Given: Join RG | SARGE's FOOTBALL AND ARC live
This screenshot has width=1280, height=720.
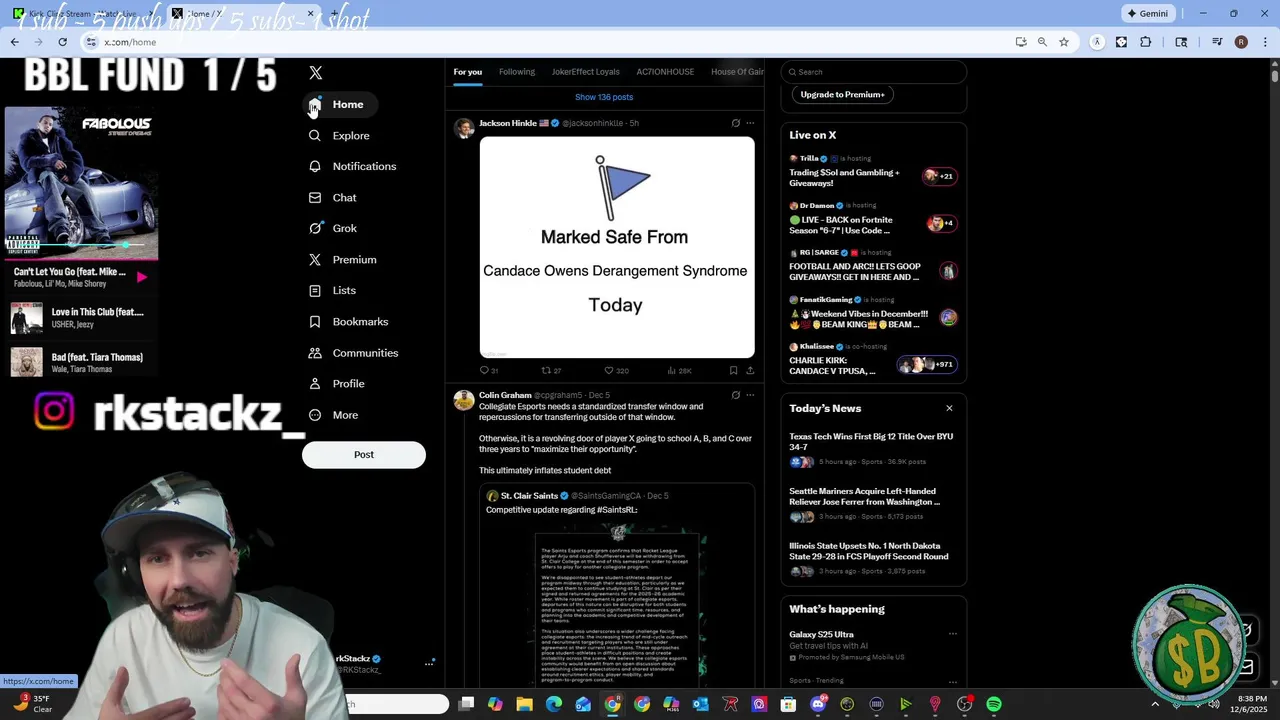Looking at the screenshot, I should coord(873,266).
